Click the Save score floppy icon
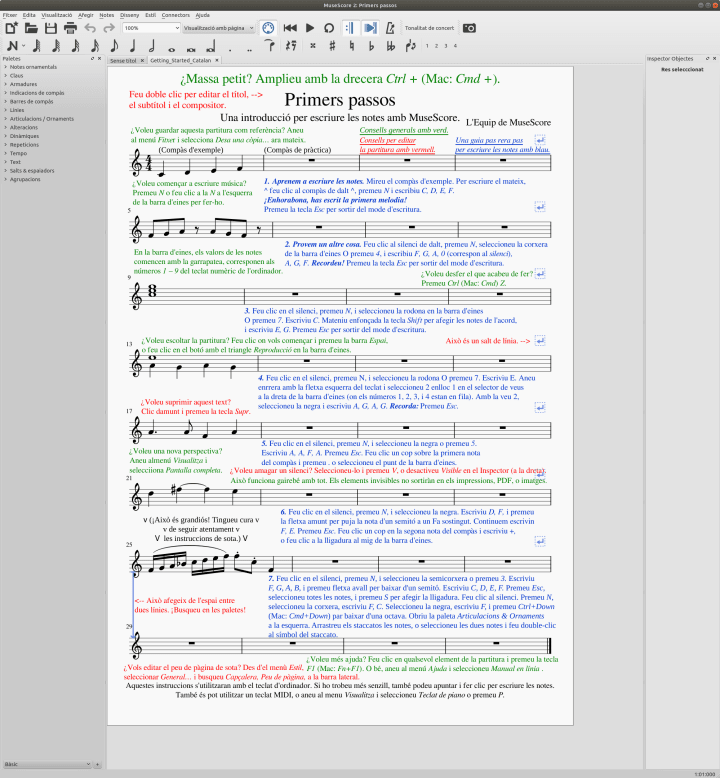Viewport: 720px width, 778px height. [x=51, y=28]
